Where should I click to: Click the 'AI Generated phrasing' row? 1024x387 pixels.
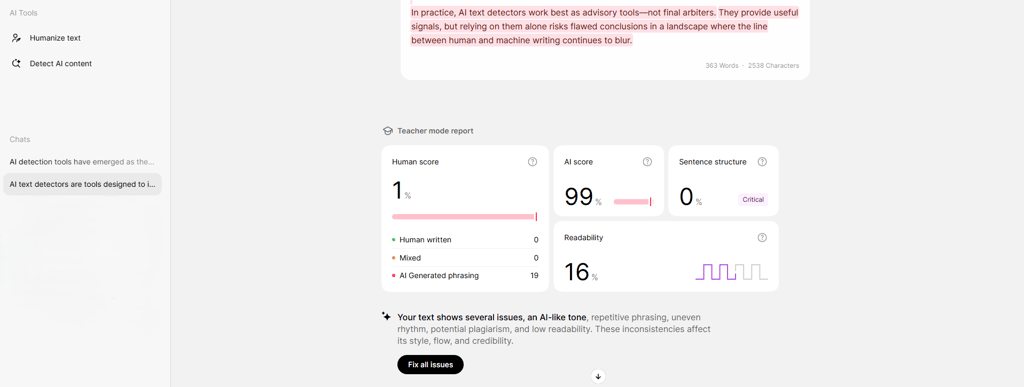point(465,275)
